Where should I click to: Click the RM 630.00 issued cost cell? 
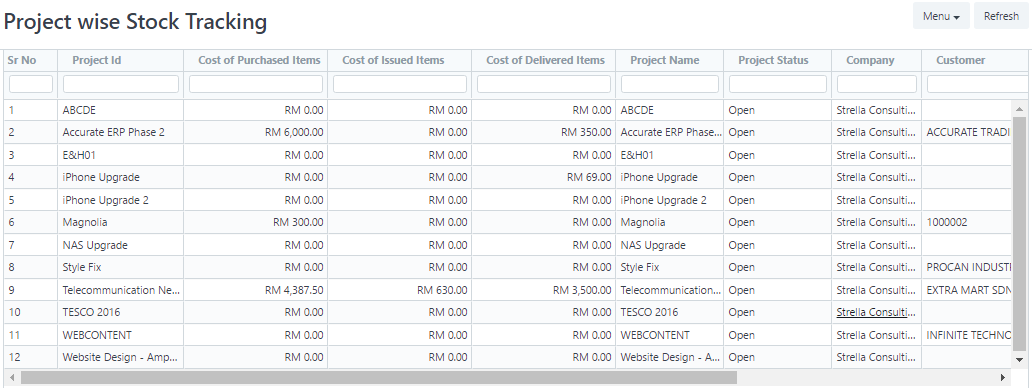coord(400,290)
